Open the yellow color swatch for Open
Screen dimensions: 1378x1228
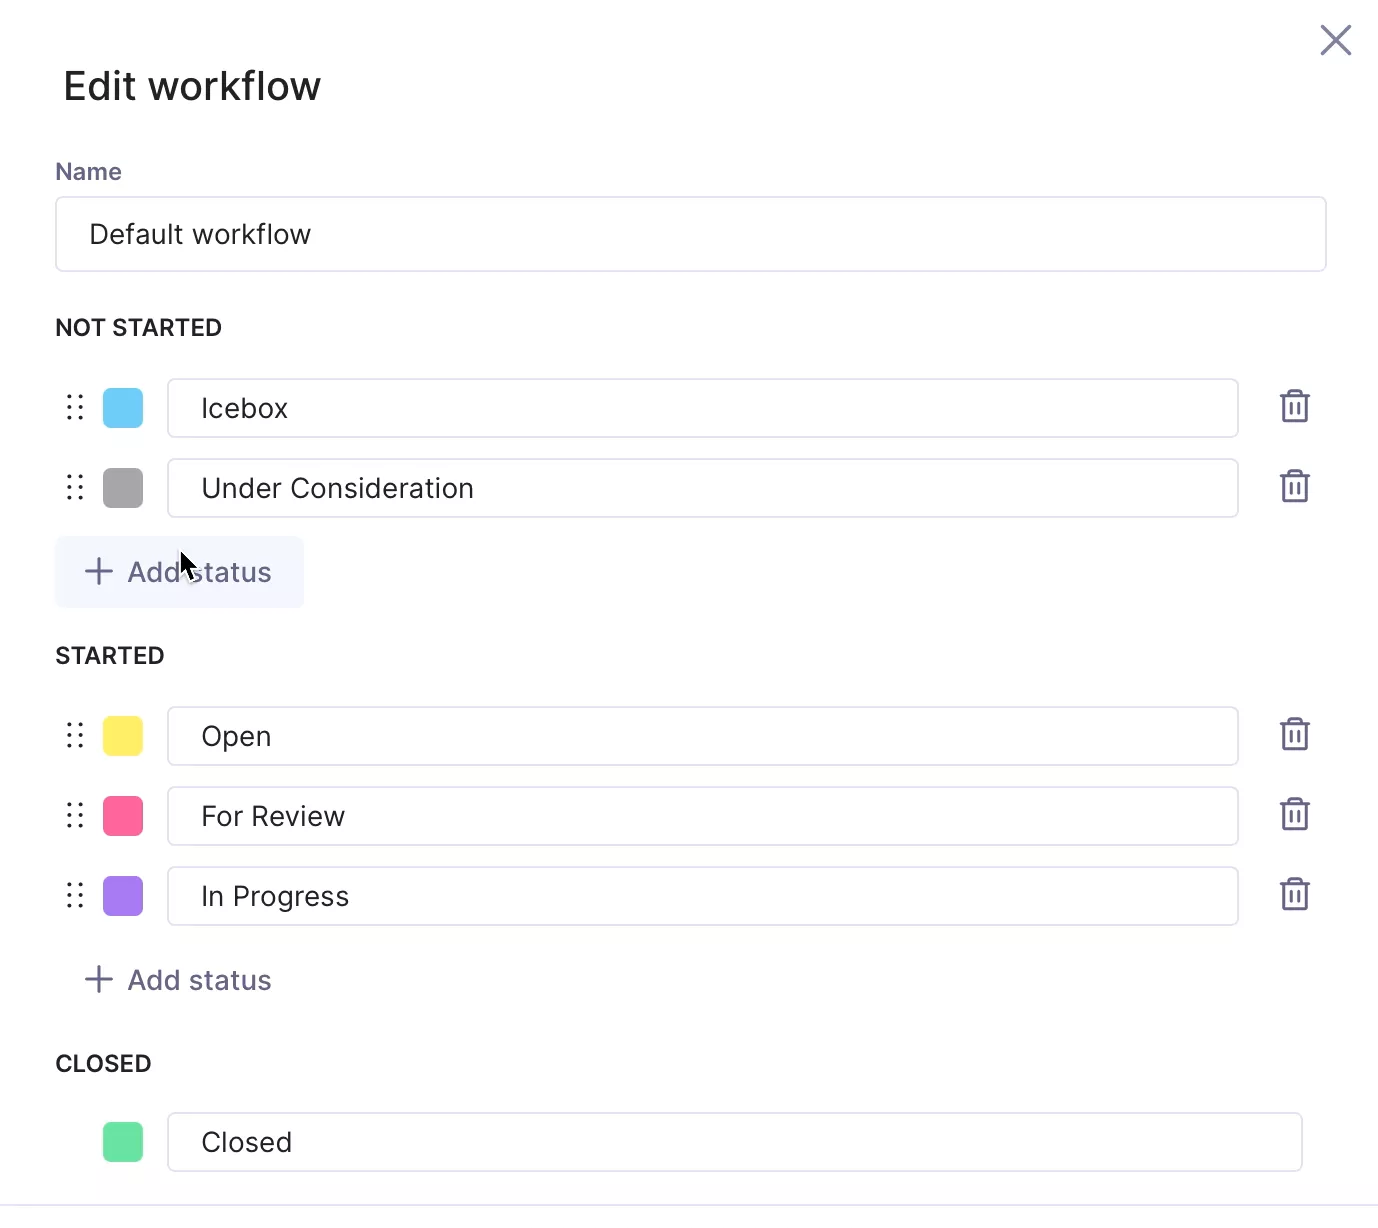tap(123, 736)
